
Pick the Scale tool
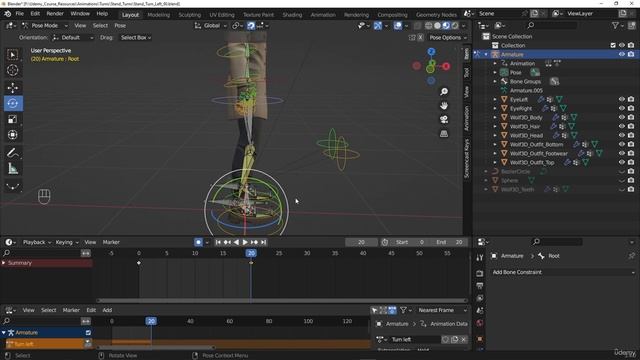tap(13, 119)
